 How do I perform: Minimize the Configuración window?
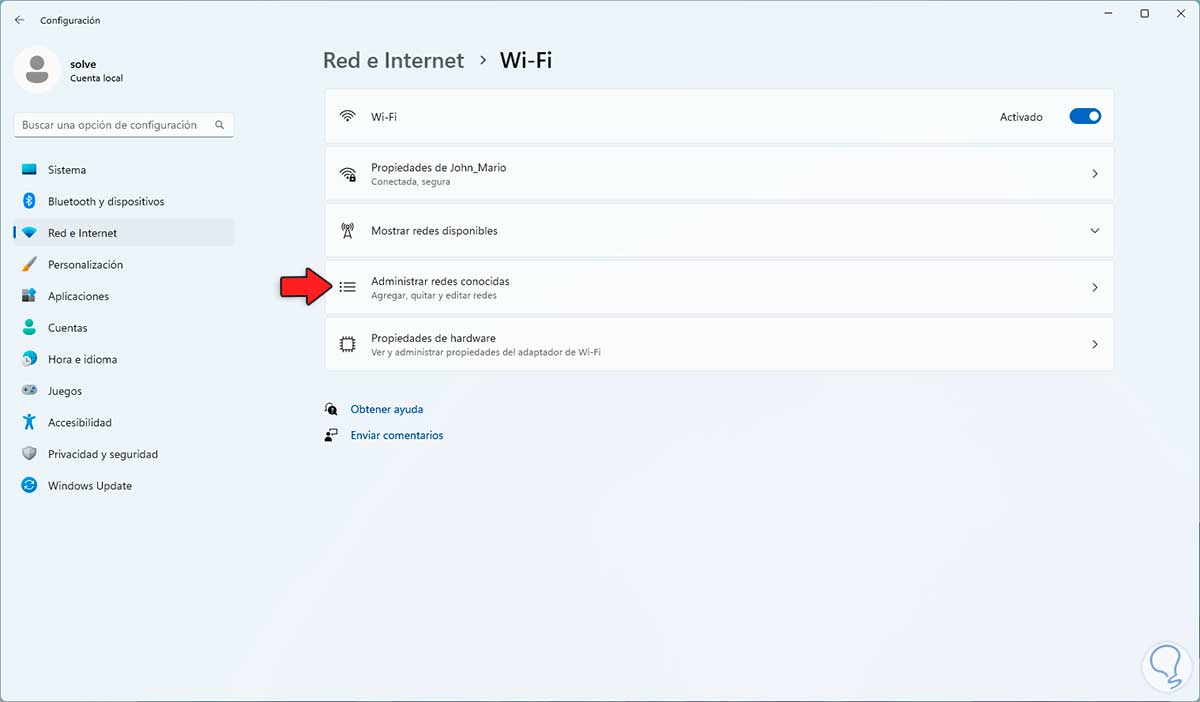tap(1109, 14)
